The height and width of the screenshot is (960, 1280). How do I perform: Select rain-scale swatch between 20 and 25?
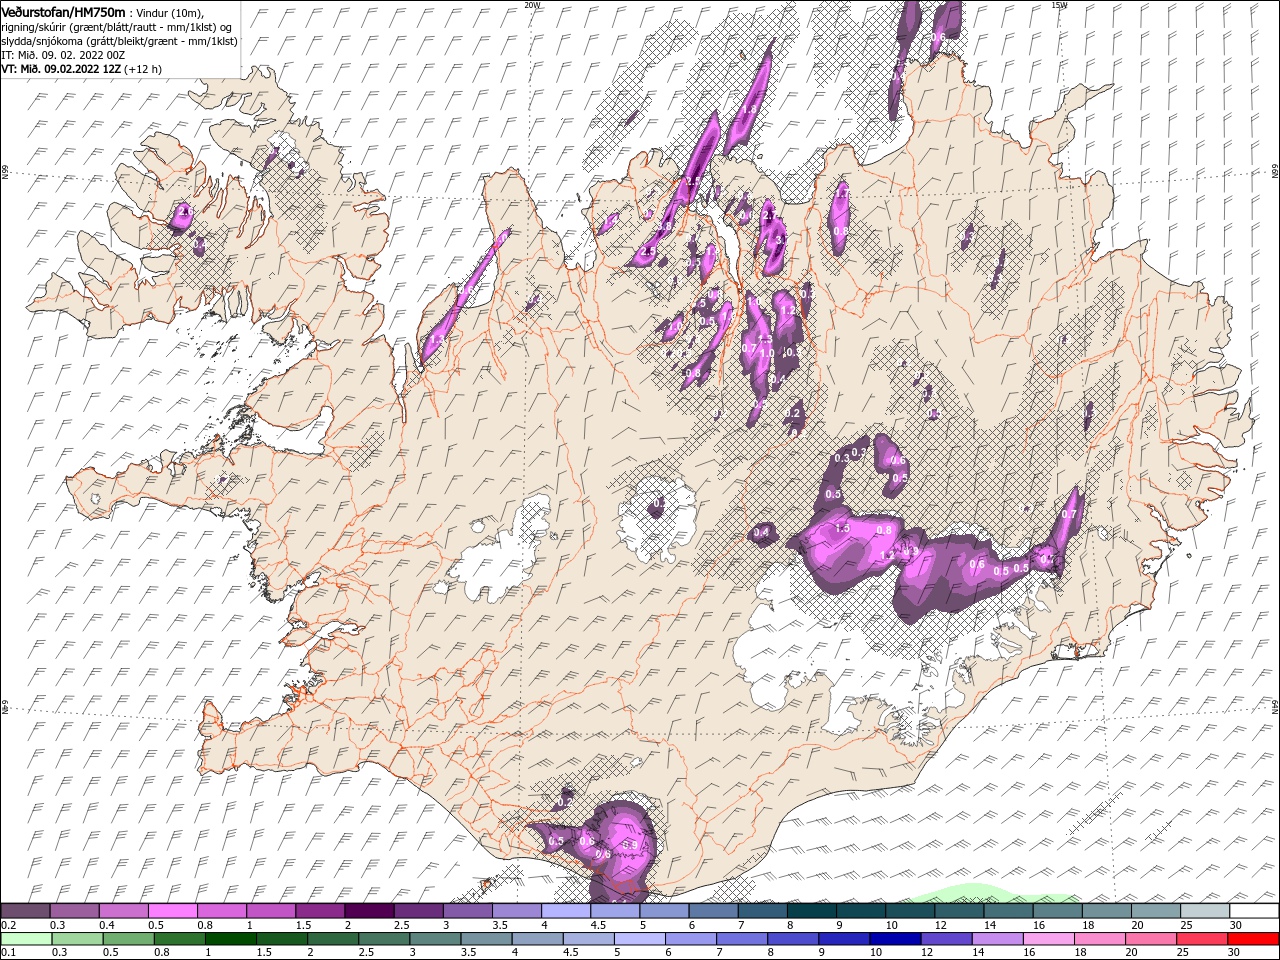pyautogui.click(x=1151, y=939)
